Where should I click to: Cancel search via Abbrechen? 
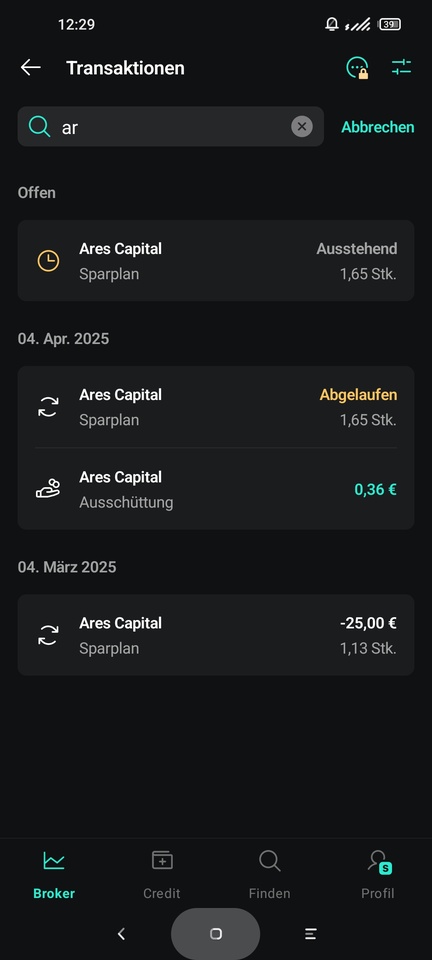[378, 127]
